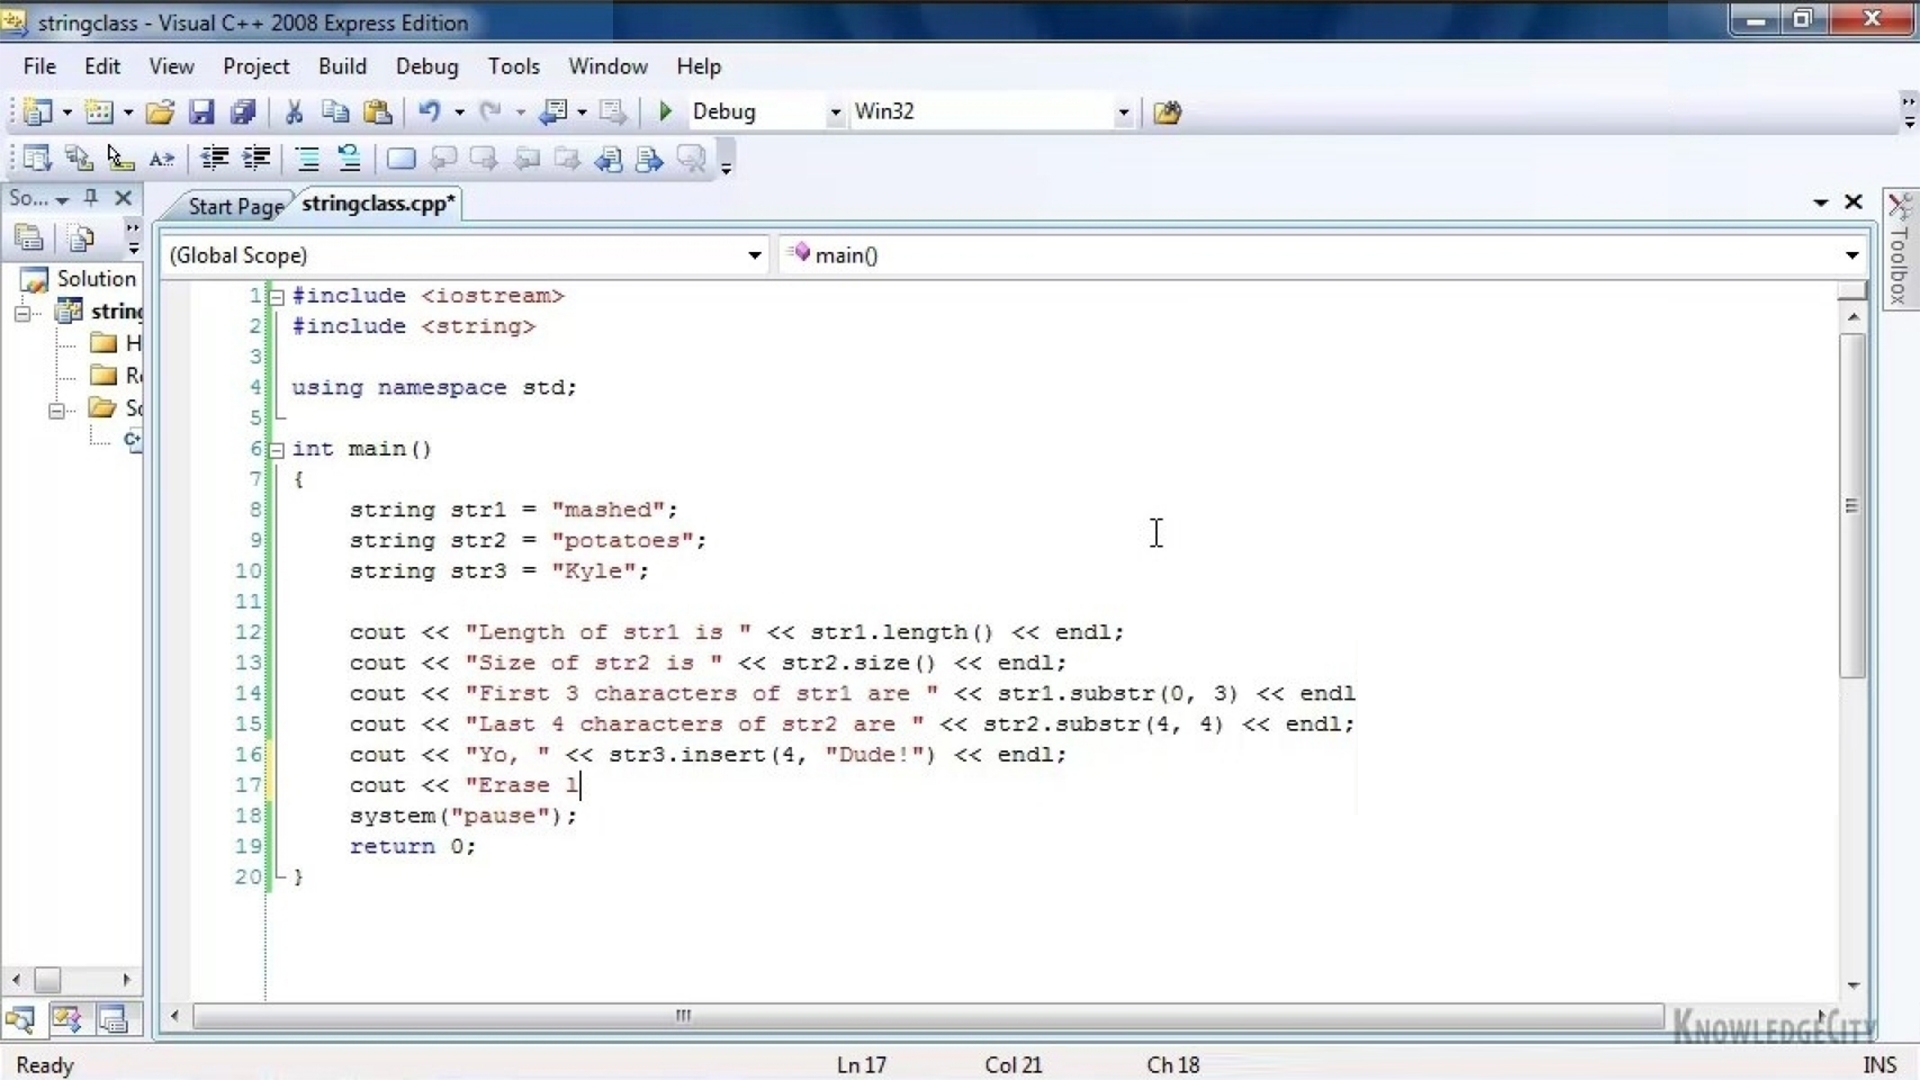Screen dimensions: 1920x1080
Task: Close the Solution Explorer panel
Action: click(x=123, y=198)
